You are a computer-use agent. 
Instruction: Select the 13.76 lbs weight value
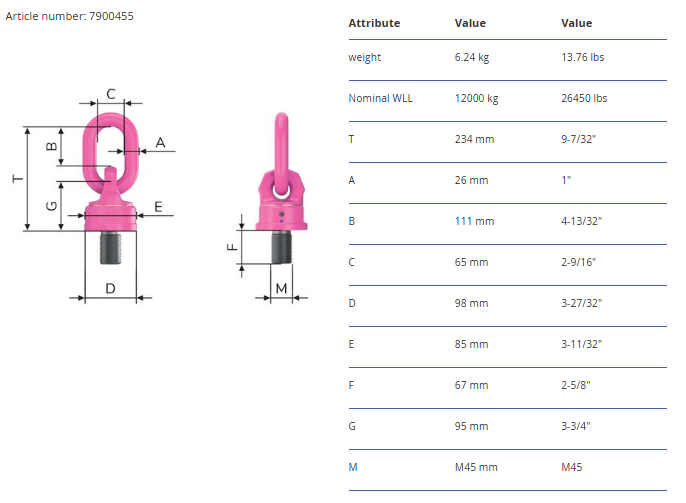(x=583, y=57)
